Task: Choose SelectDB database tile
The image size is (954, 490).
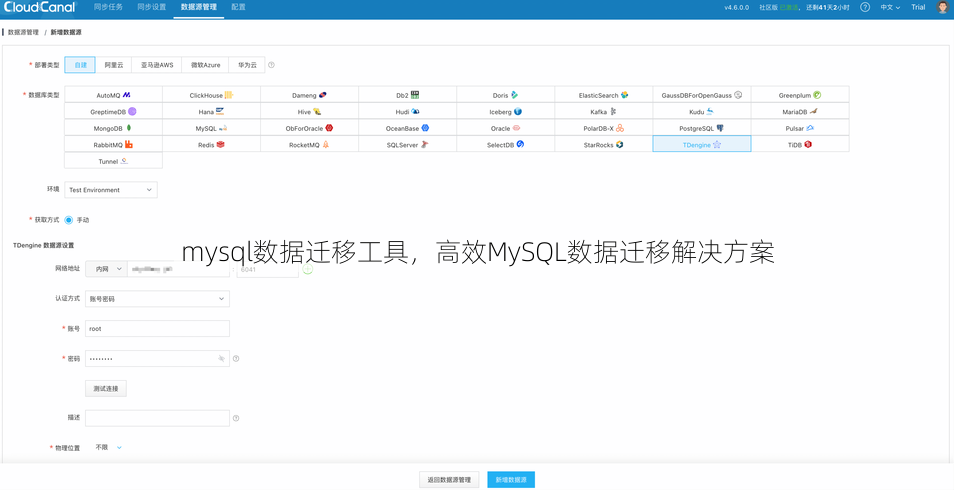Action: tap(505, 144)
